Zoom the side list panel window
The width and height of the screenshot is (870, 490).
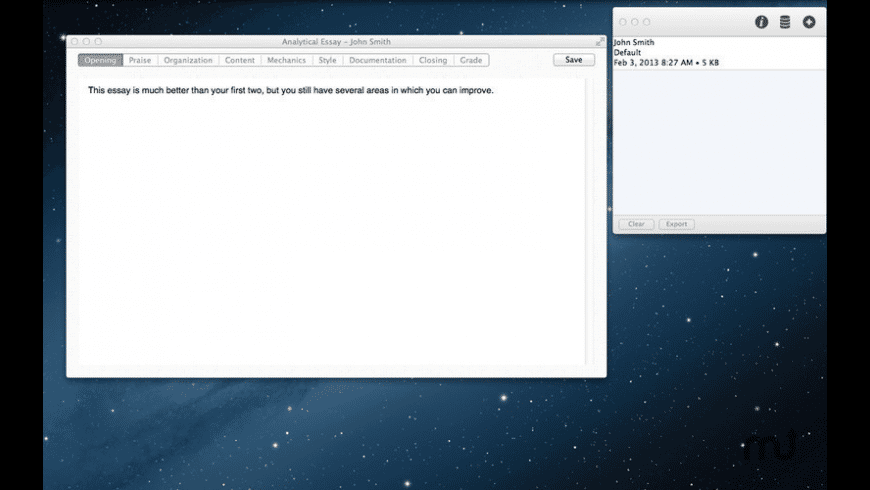click(x=646, y=22)
